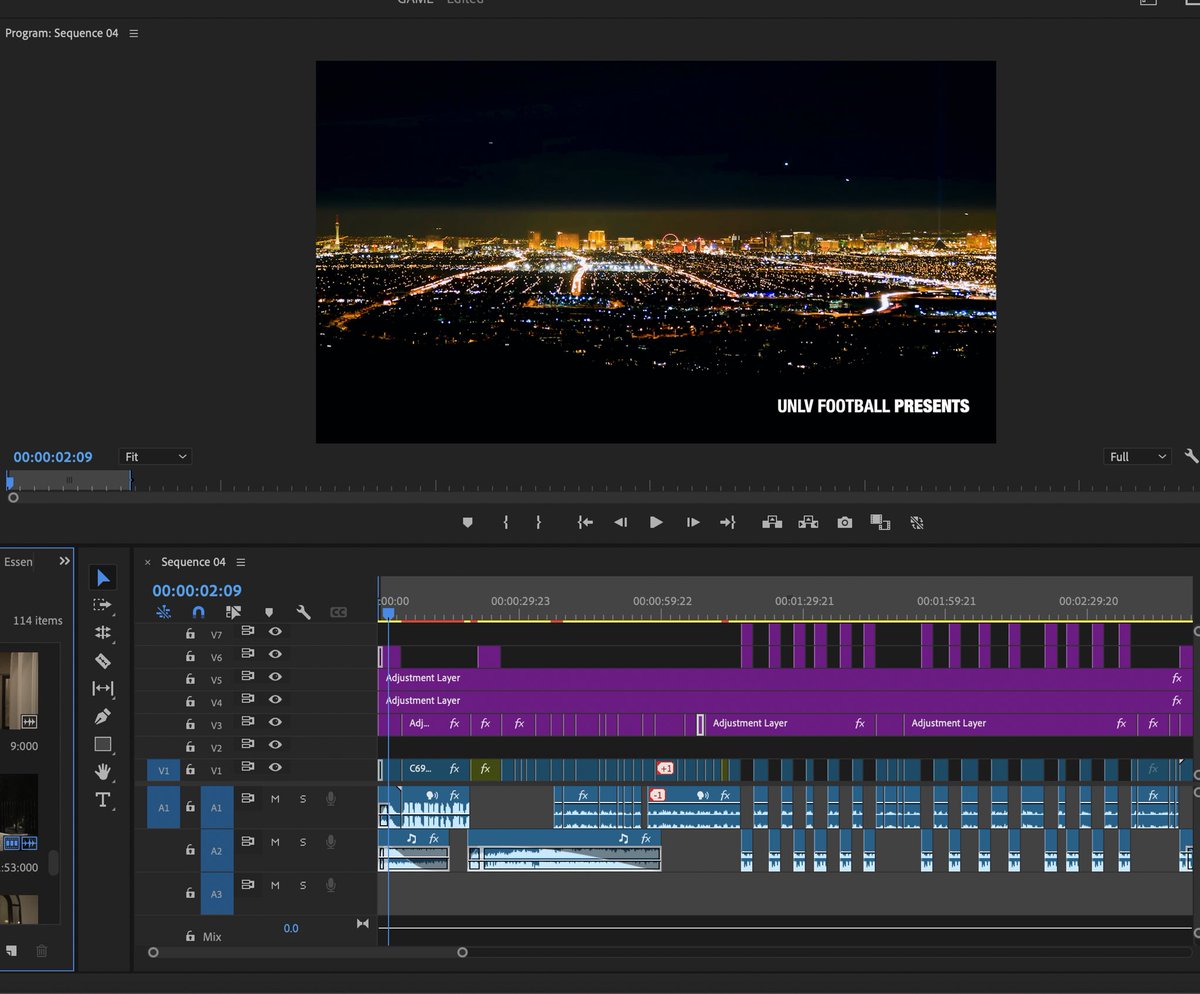Image resolution: width=1200 pixels, height=994 pixels.
Task: Click the Lift button
Action: pos(771,522)
